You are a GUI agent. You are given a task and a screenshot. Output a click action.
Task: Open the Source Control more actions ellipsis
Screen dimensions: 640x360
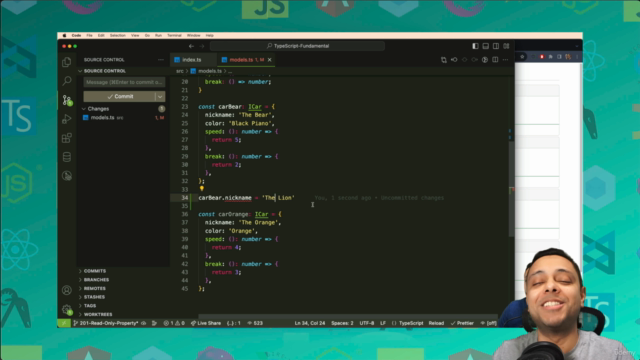[x=160, y=60]
